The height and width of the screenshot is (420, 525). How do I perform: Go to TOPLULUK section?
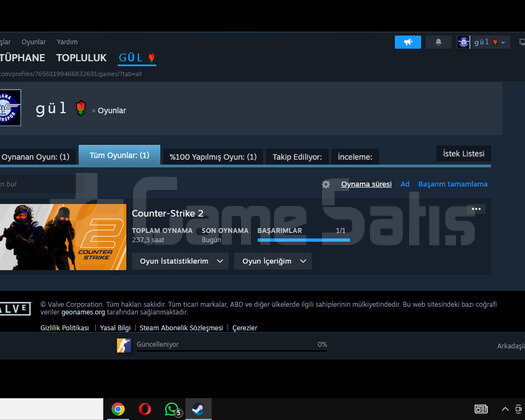coord(81,58)
